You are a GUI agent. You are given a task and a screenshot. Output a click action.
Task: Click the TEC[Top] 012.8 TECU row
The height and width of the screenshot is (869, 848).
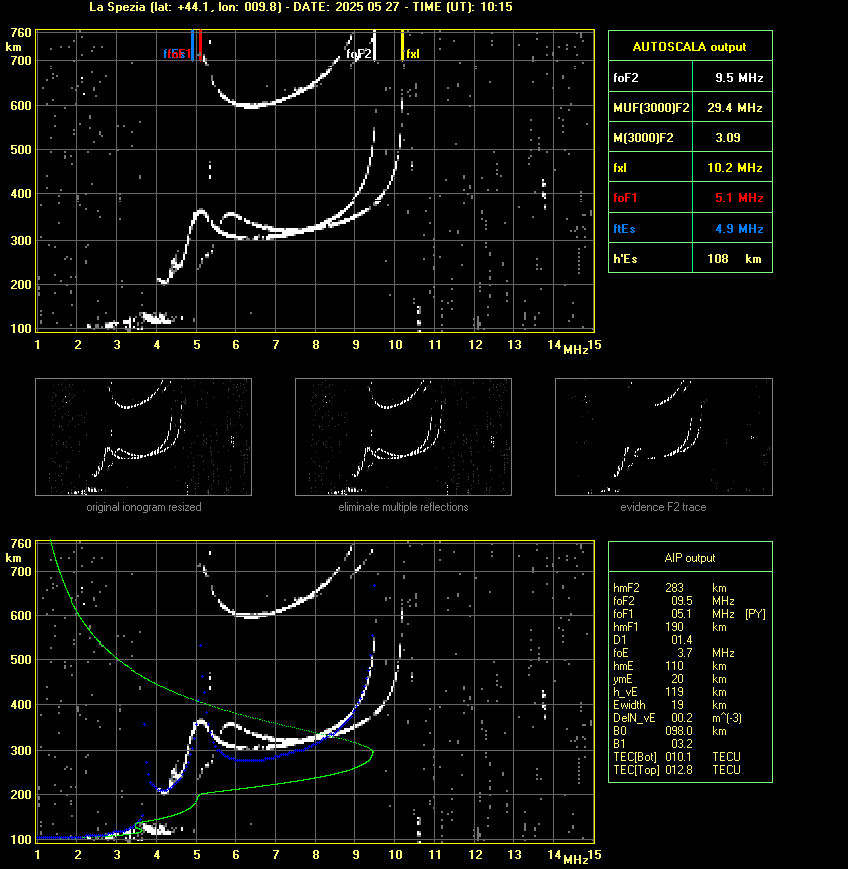tap(677, 770)
